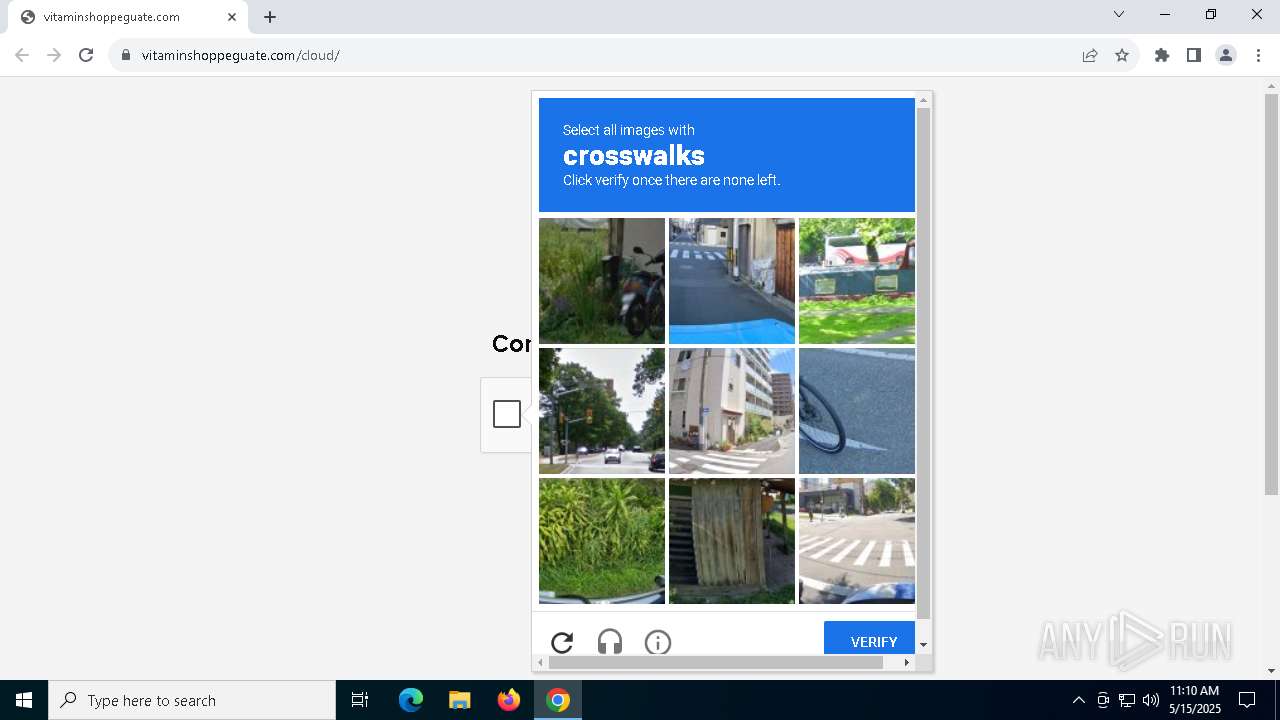Open captcha help info icon
This screenshot has height=720, width=1280.
(x=658, y=642)
